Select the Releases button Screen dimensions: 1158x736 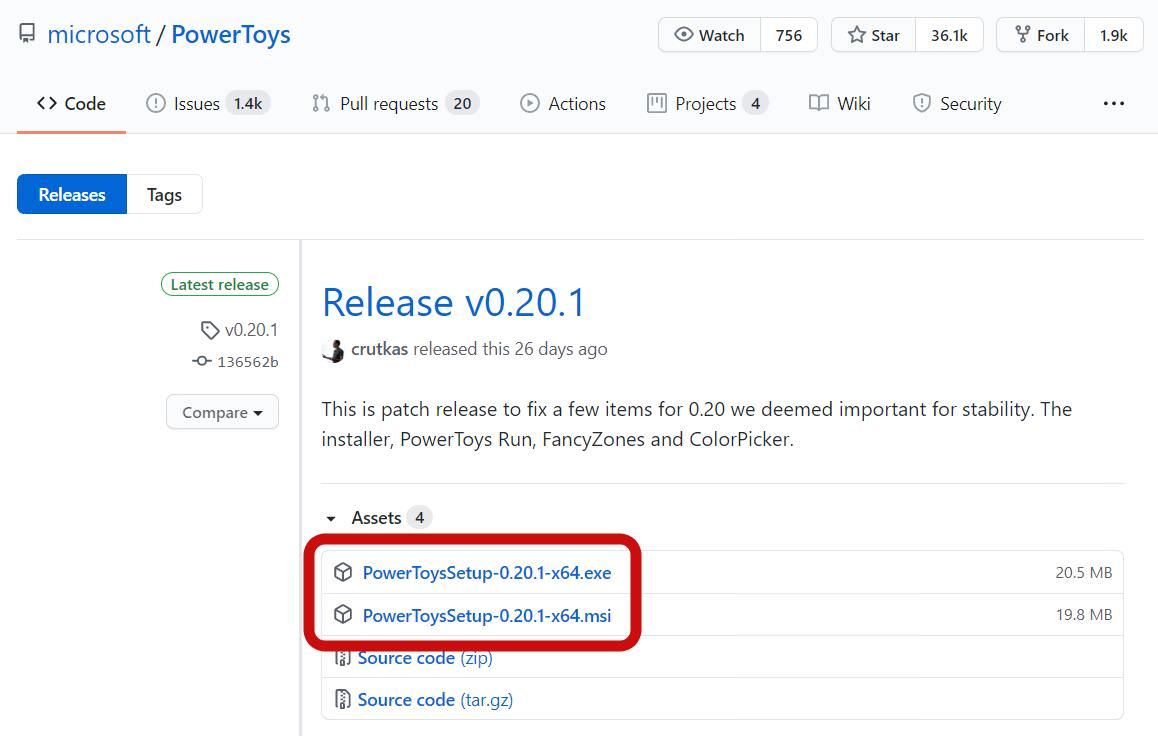(72, 194)
